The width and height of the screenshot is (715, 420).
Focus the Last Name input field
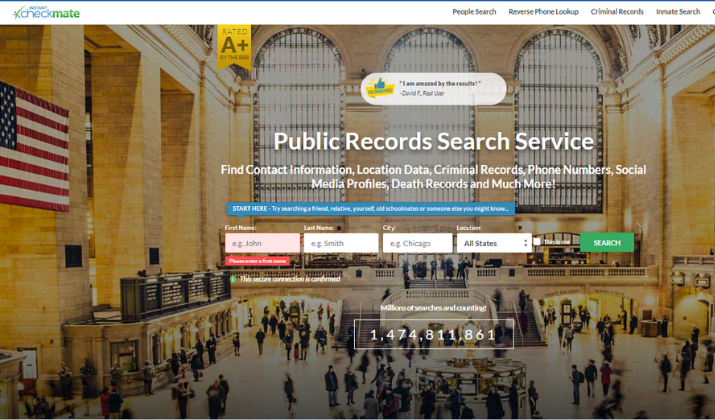[341, 243]
